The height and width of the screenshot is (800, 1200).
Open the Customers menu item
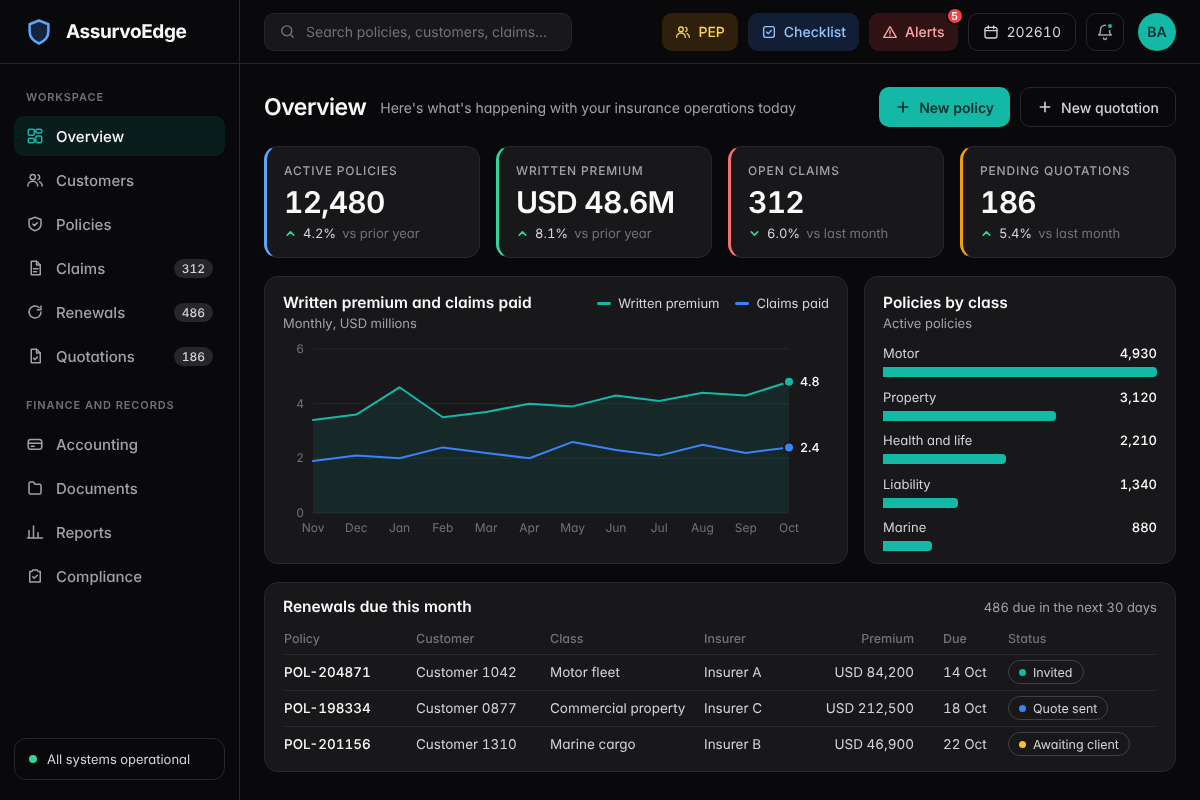point(119,180)
